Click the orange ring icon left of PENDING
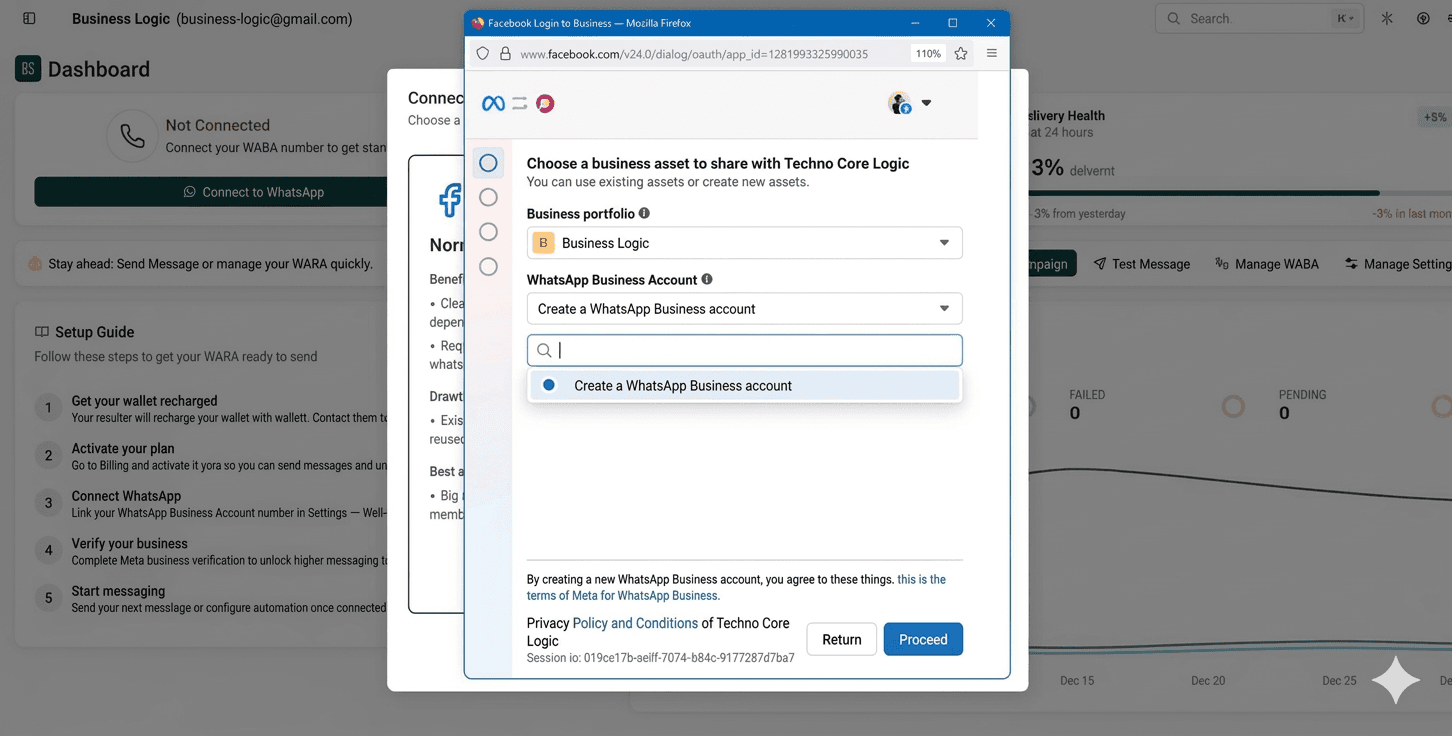Image resolution: width=1452 pixels, height=736 pixels. [1233, 406]
